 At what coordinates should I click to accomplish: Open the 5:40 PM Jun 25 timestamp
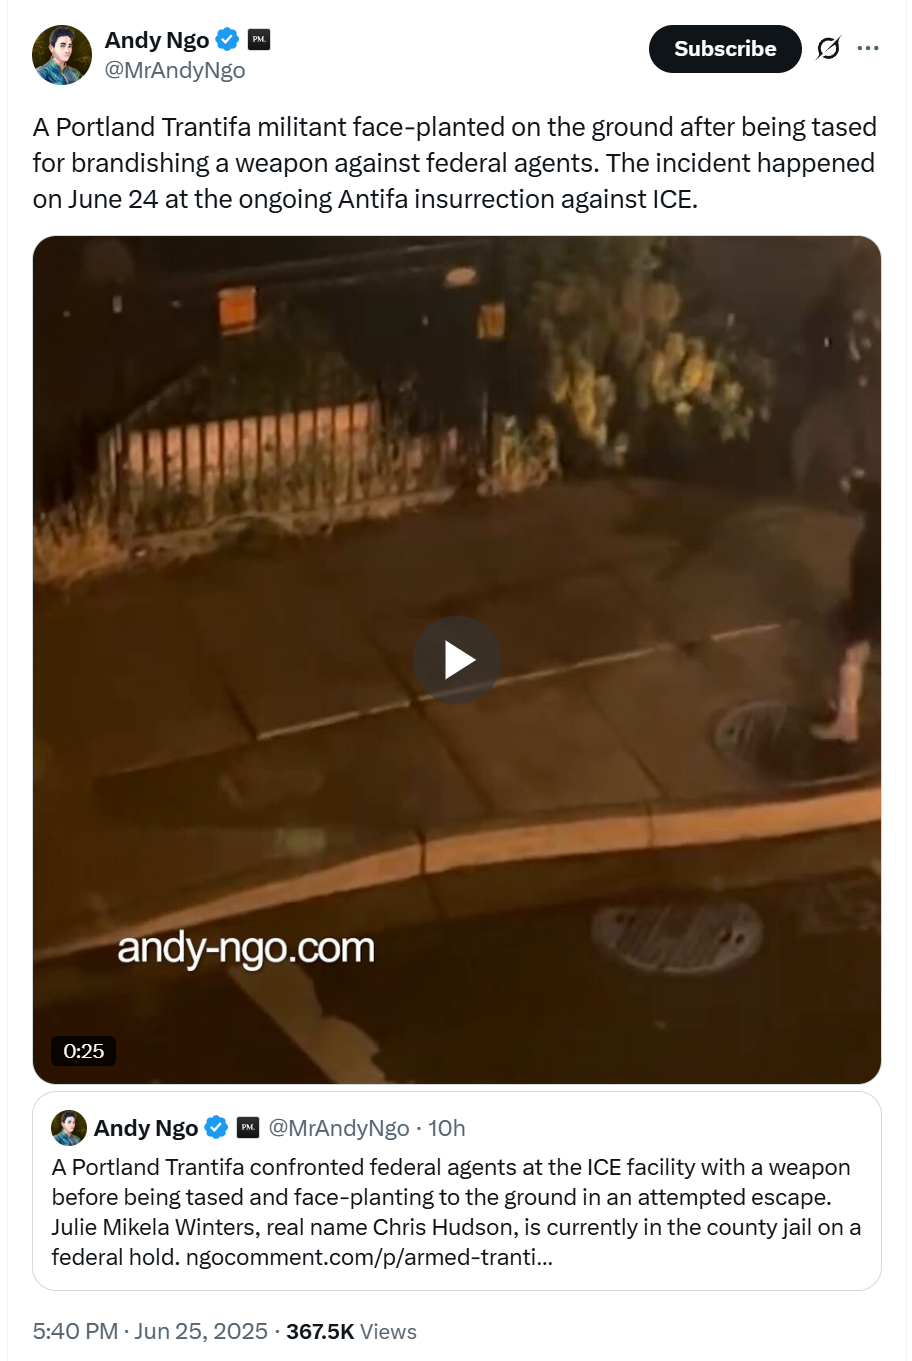point(150,1331)
